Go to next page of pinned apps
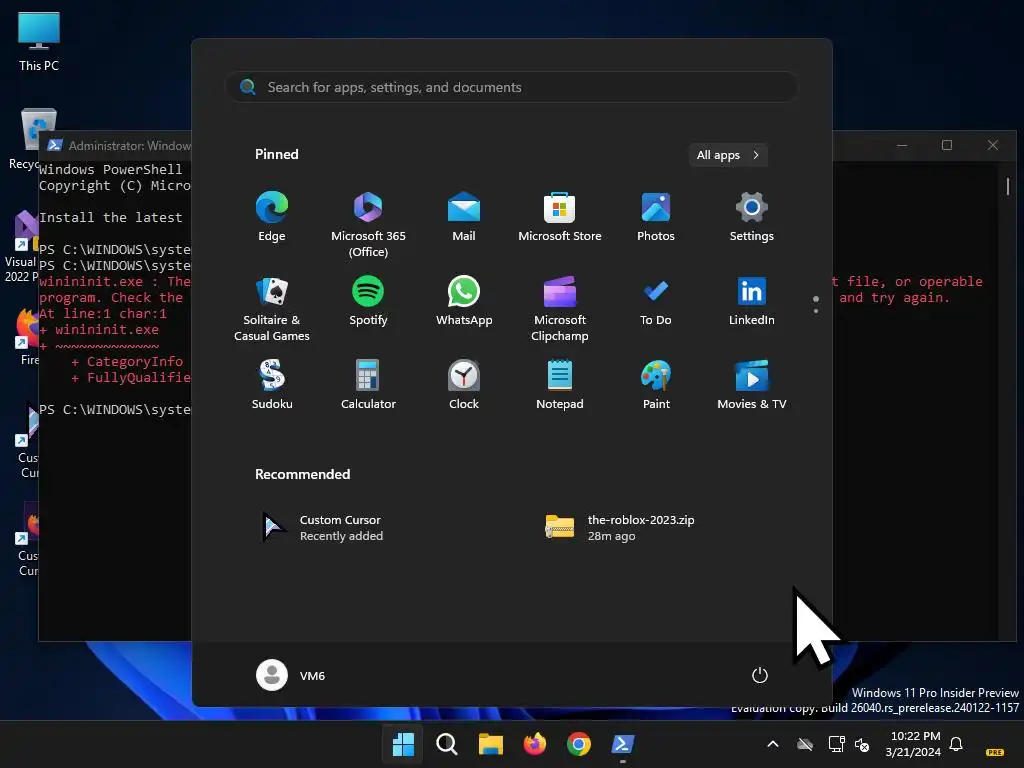1024x768 pixels. point(816,311)
